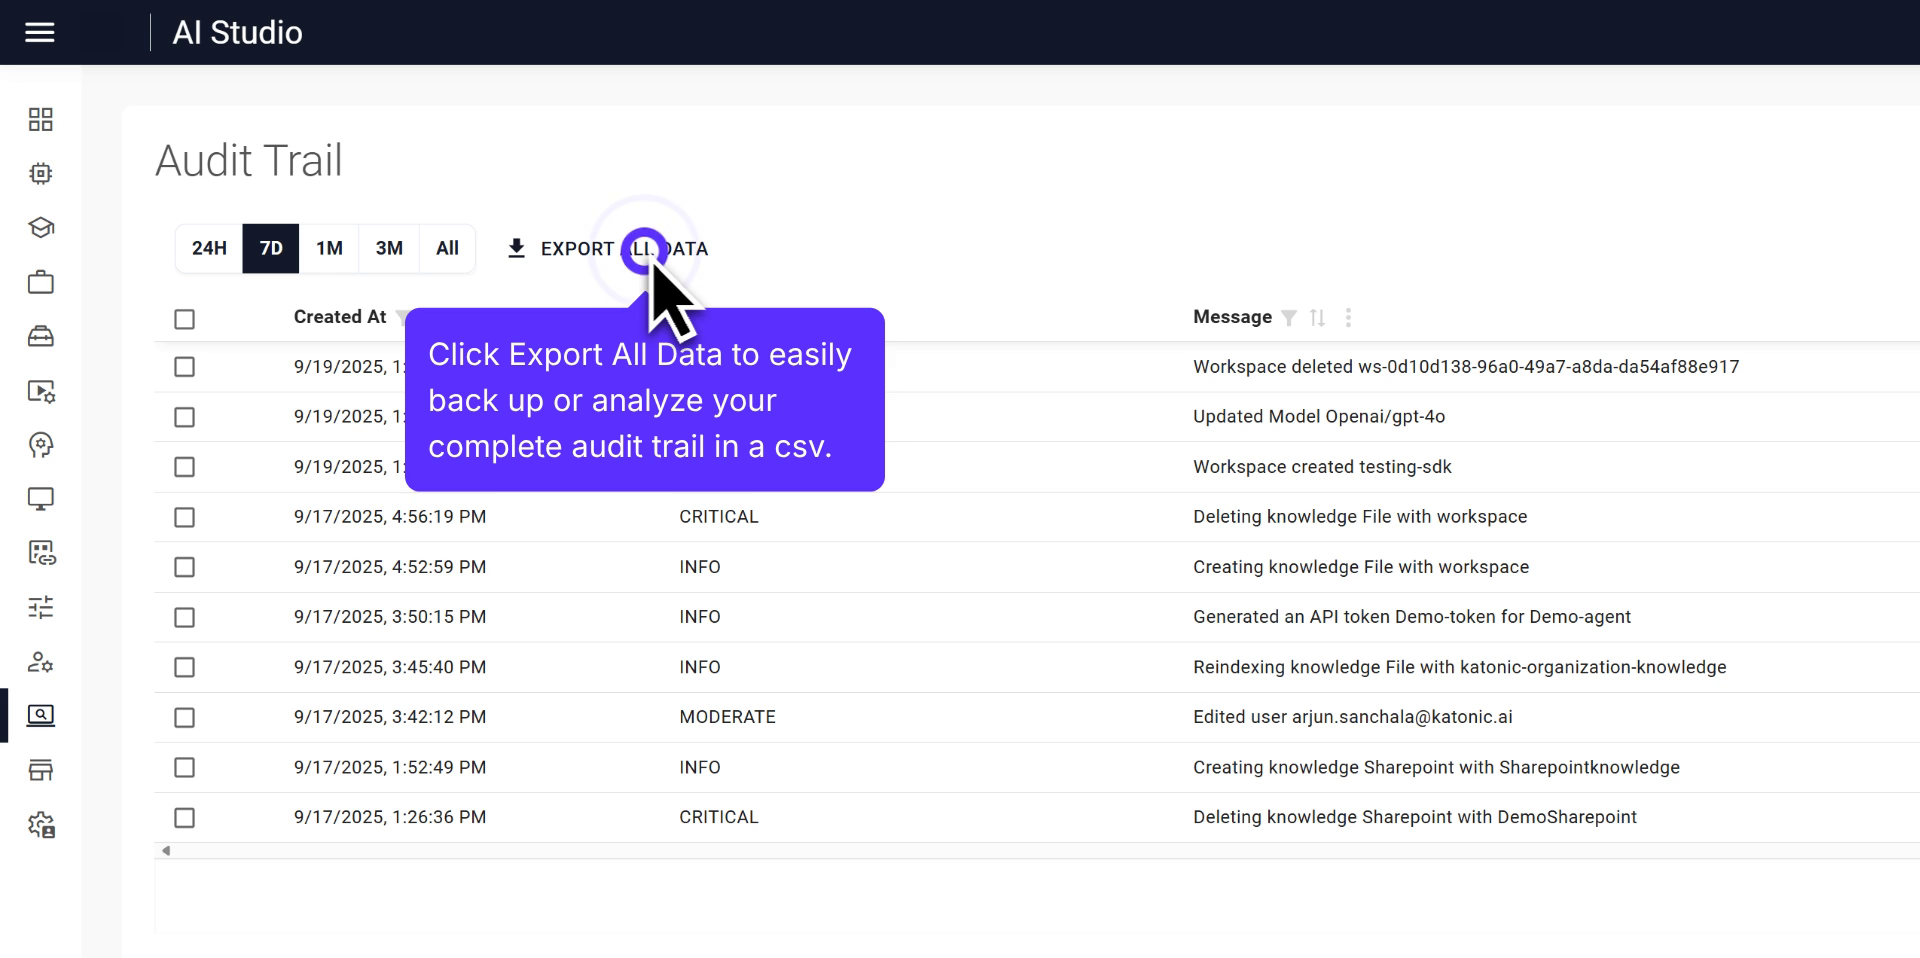Toggle the Message column sort arrows
1920x958 pixels.
point(1318,317)
